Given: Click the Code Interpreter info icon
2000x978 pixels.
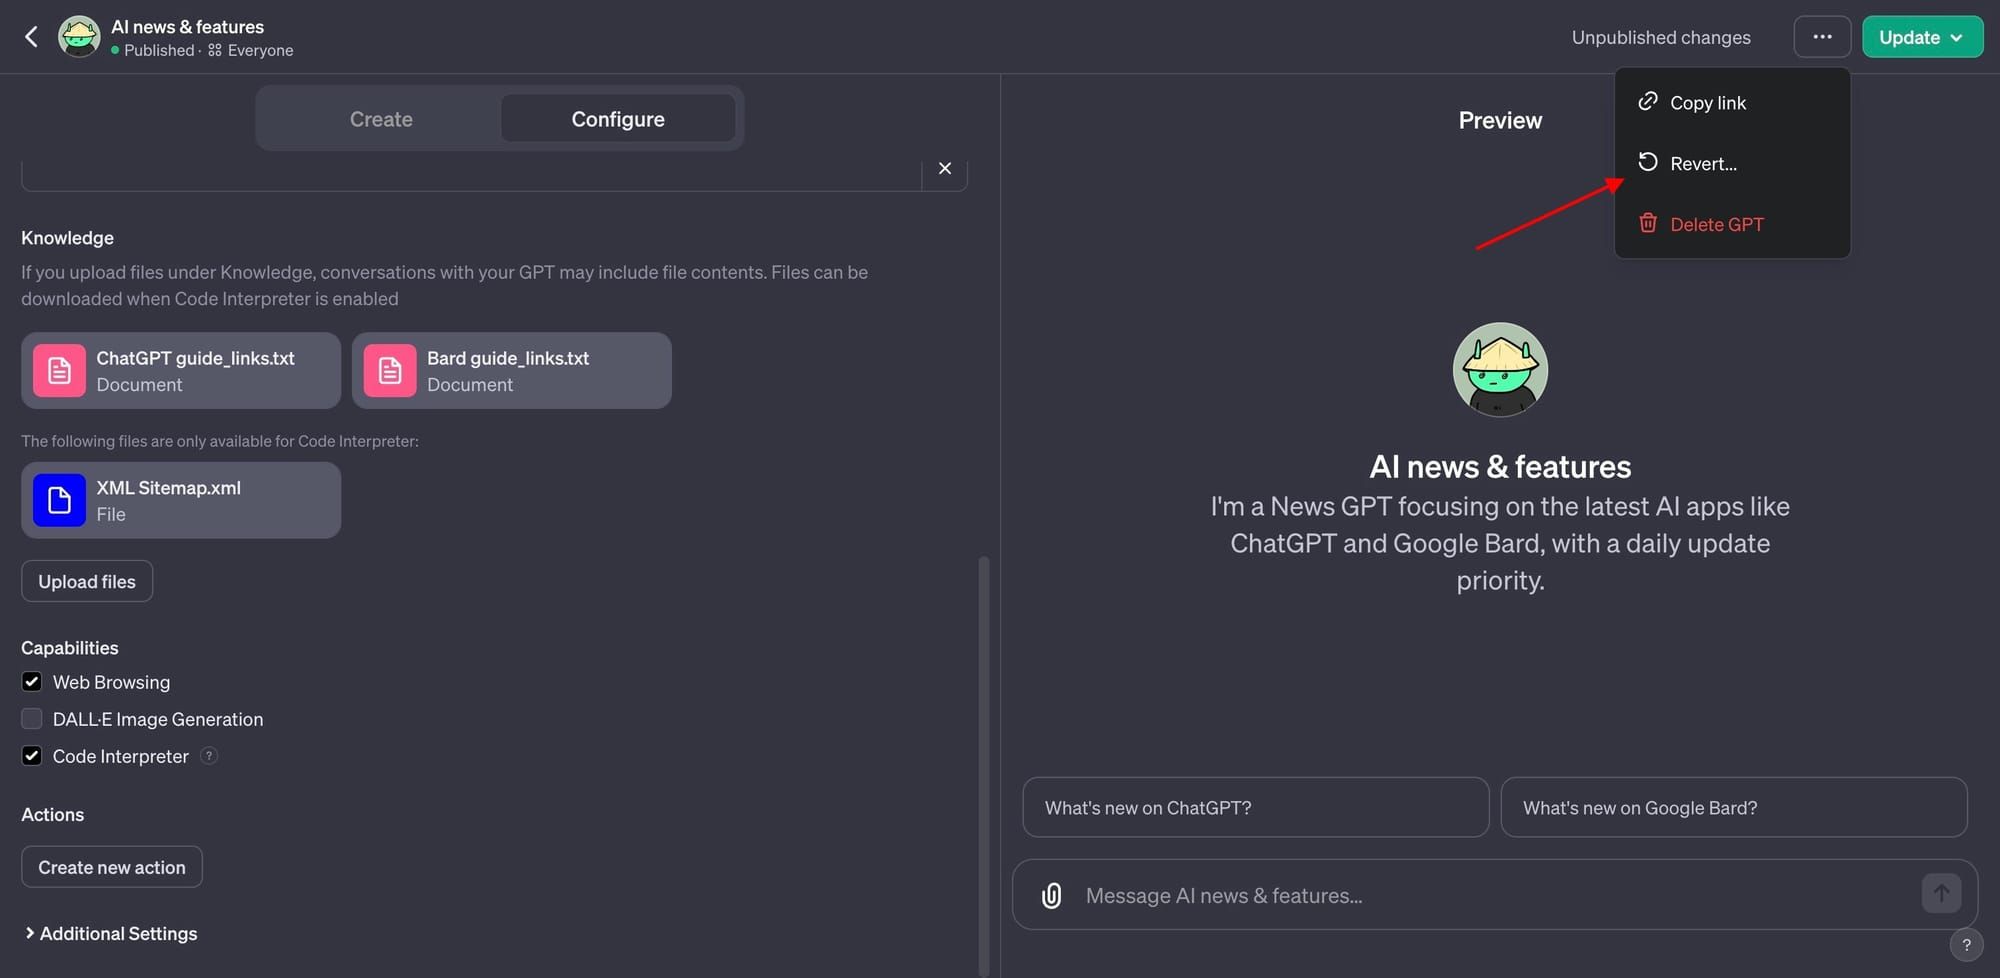Looking at the screenshot, I should pyautogui.click(x=210, y=756).
